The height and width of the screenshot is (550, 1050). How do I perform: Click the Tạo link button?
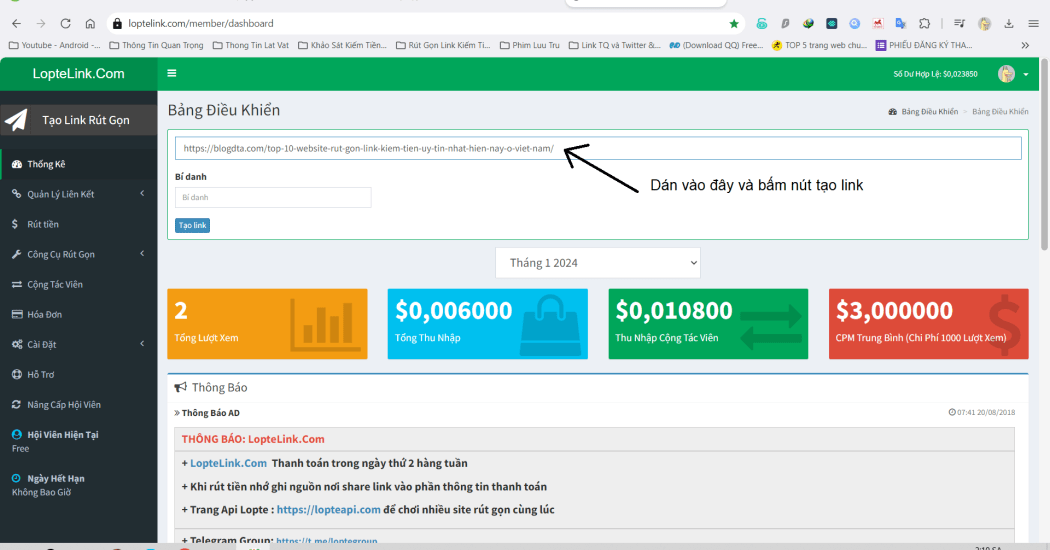click(x=192, y=226)
